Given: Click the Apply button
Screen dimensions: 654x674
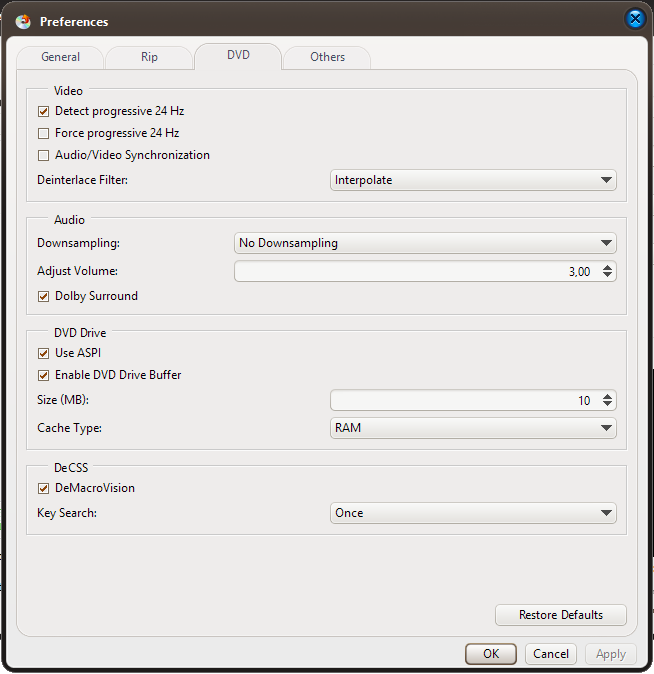Looking at the screenshot, I should pos(611,654).
